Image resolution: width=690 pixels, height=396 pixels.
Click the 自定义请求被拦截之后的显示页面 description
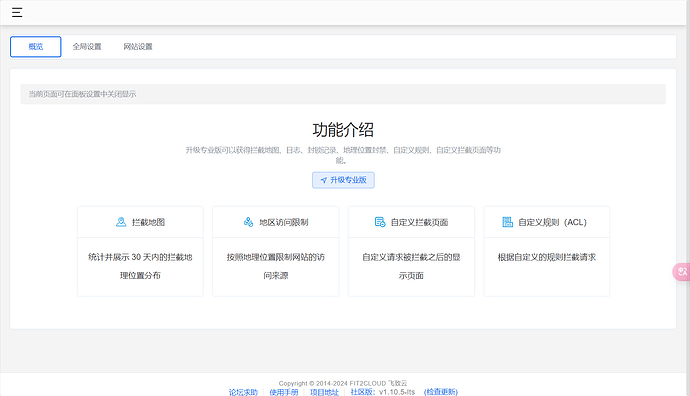tap(411, 266)
